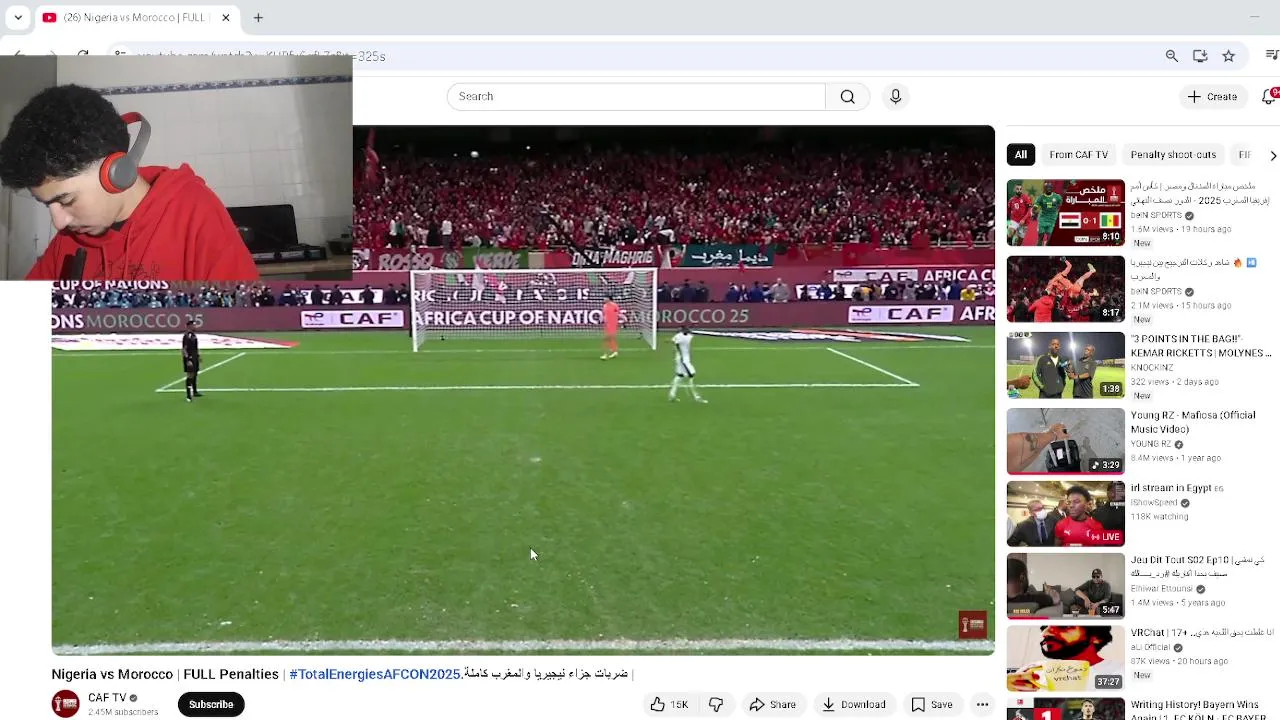The width and height of the screenshot is (1280, 720).
Task: Open YouTube notifications bell
Action: pos(1269,97)
